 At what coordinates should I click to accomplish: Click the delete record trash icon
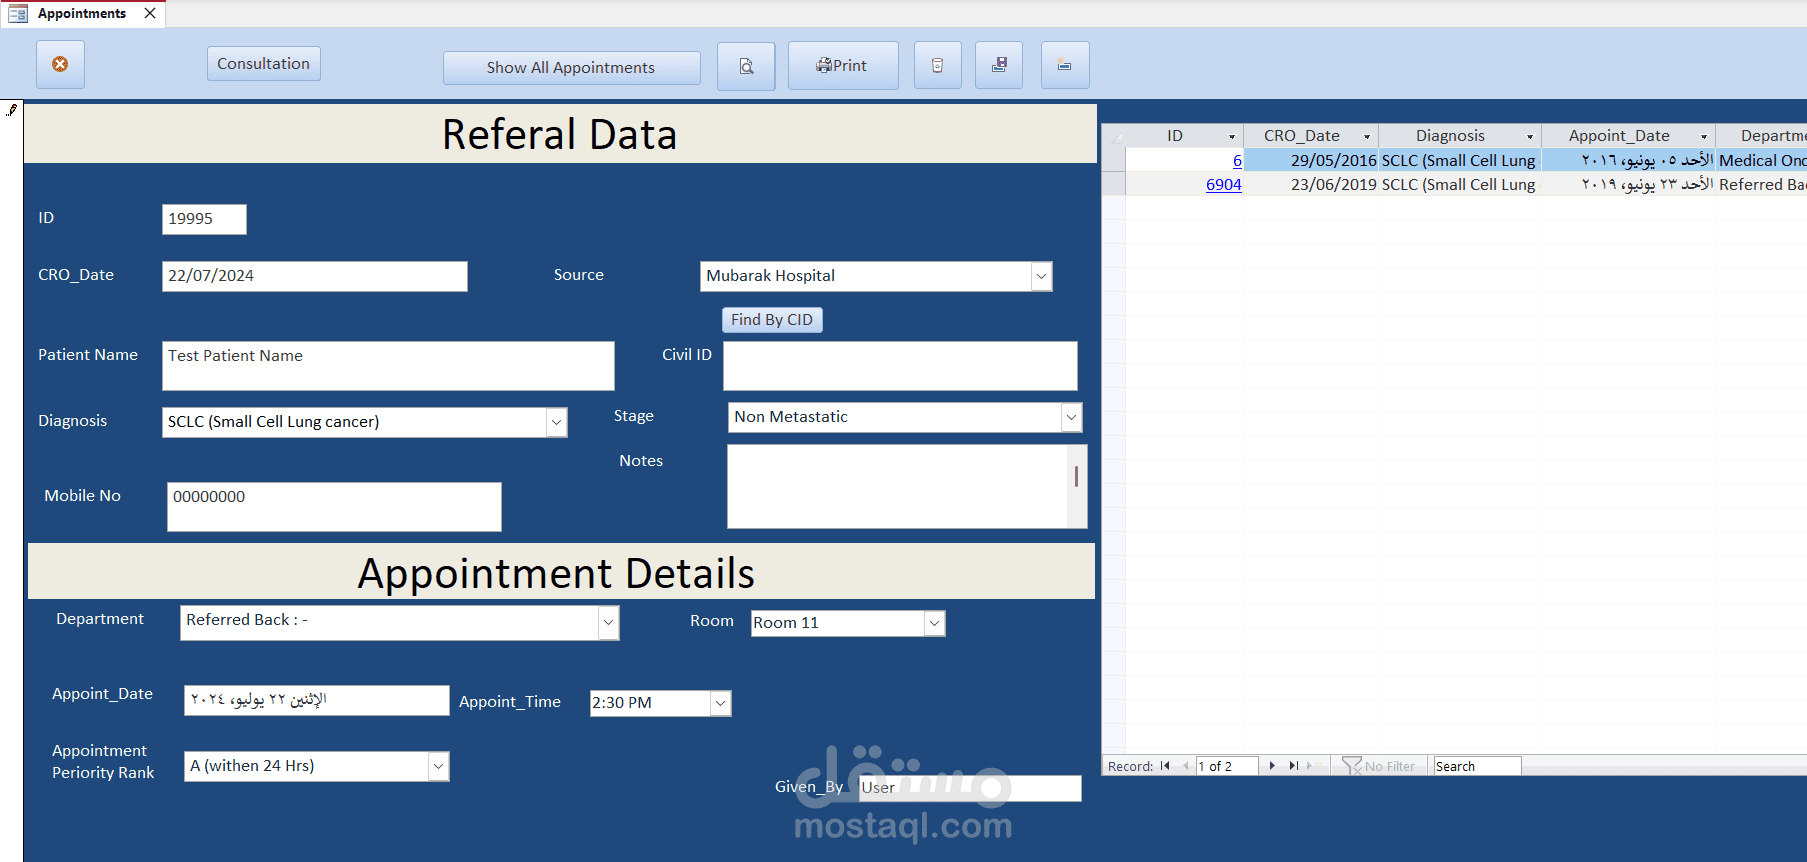(937, 65)
